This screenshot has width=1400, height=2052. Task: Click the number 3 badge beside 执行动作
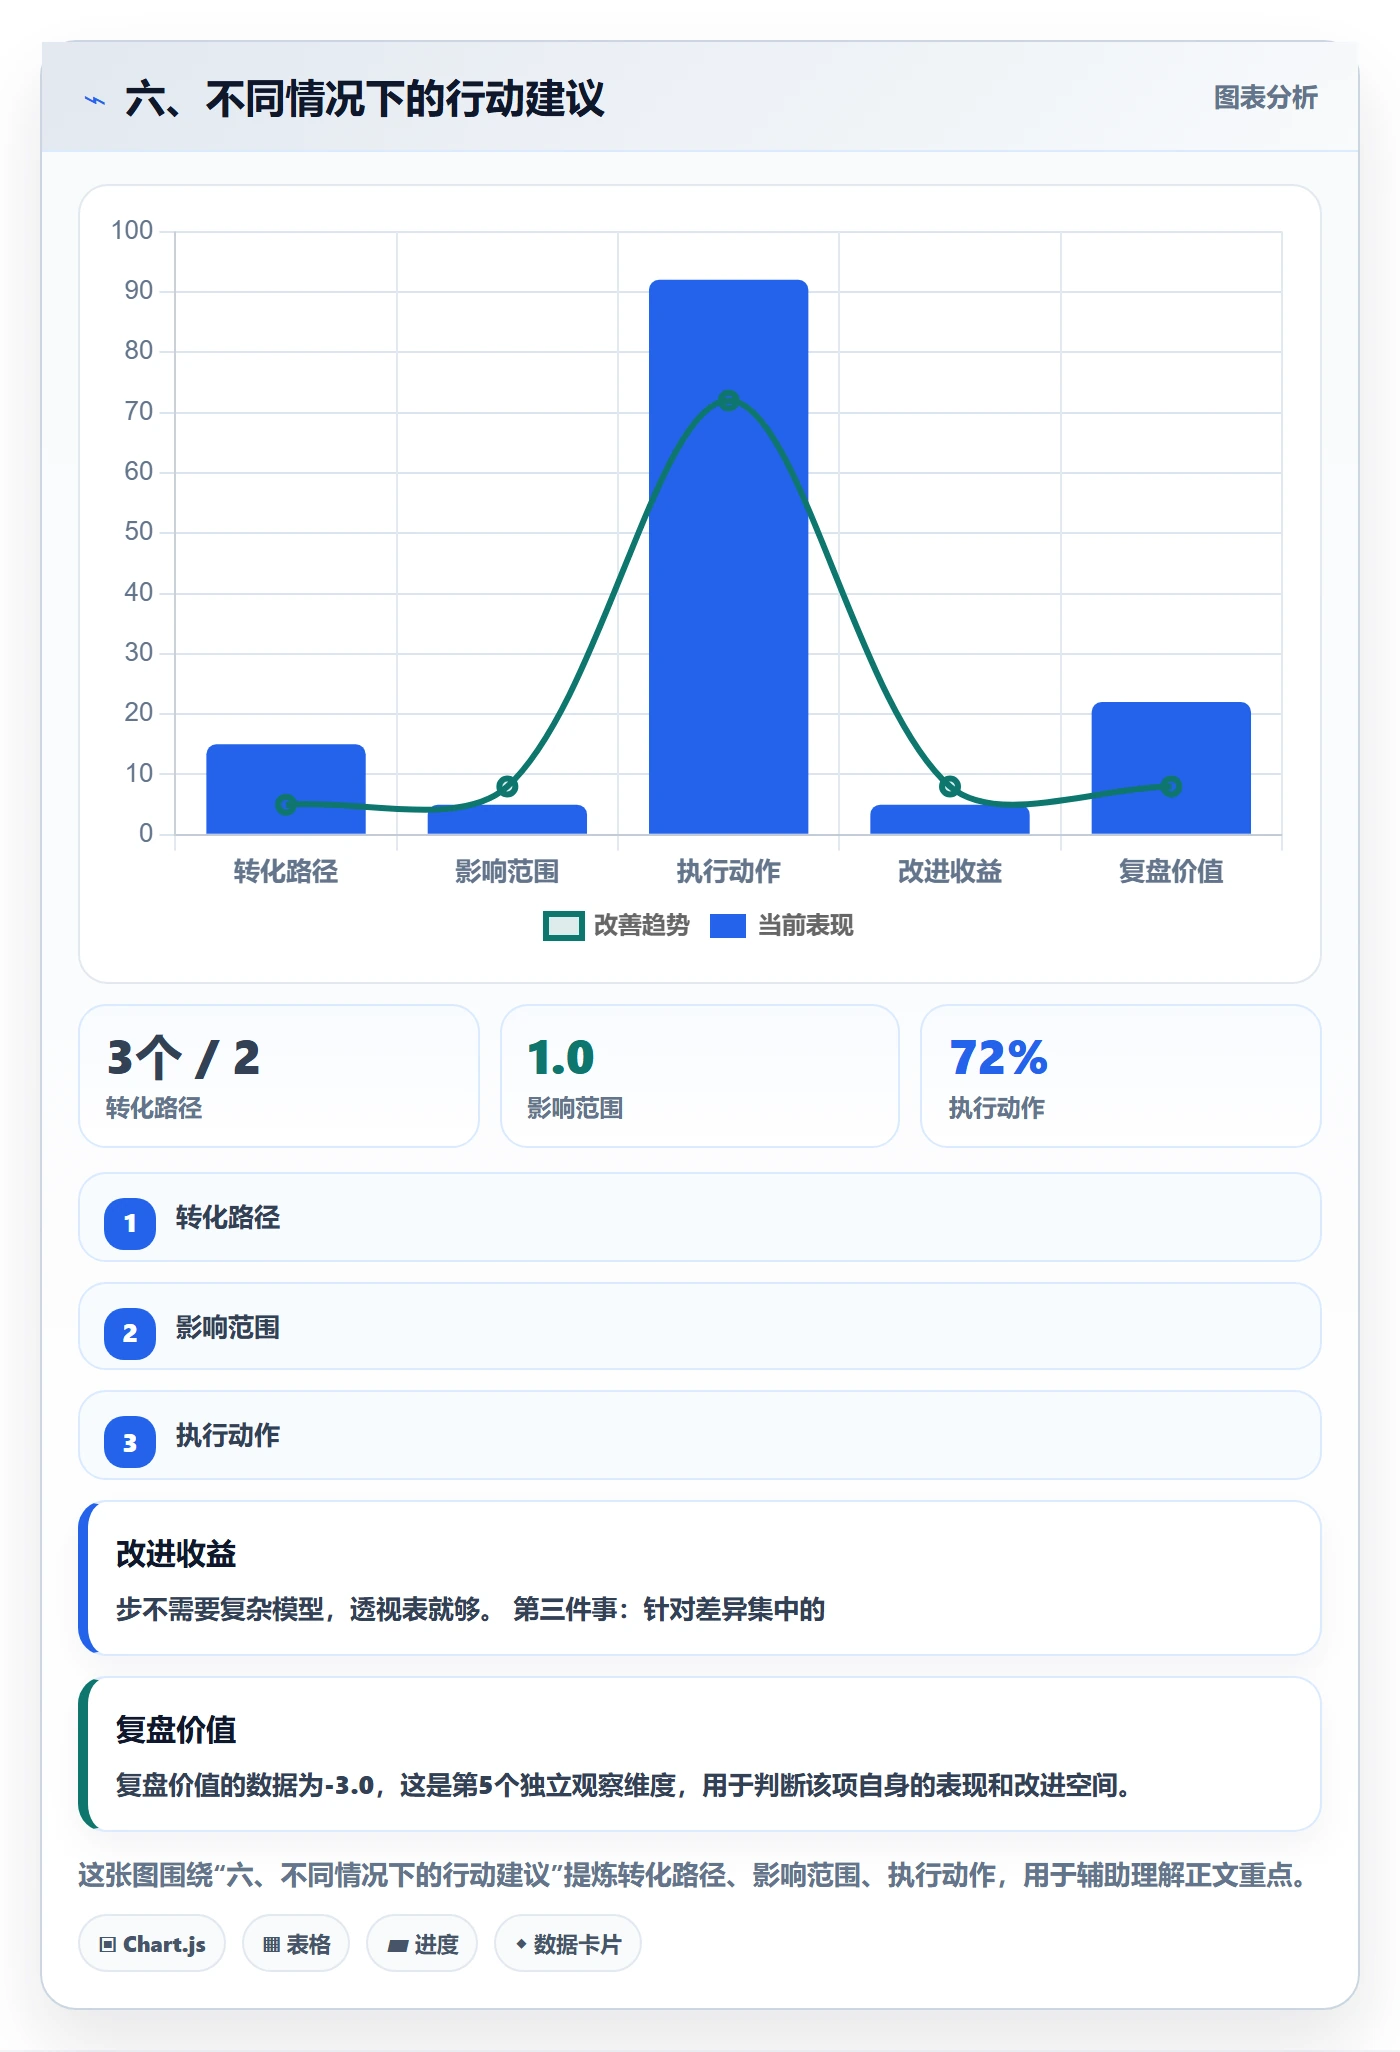click(x=130, y=1442)
